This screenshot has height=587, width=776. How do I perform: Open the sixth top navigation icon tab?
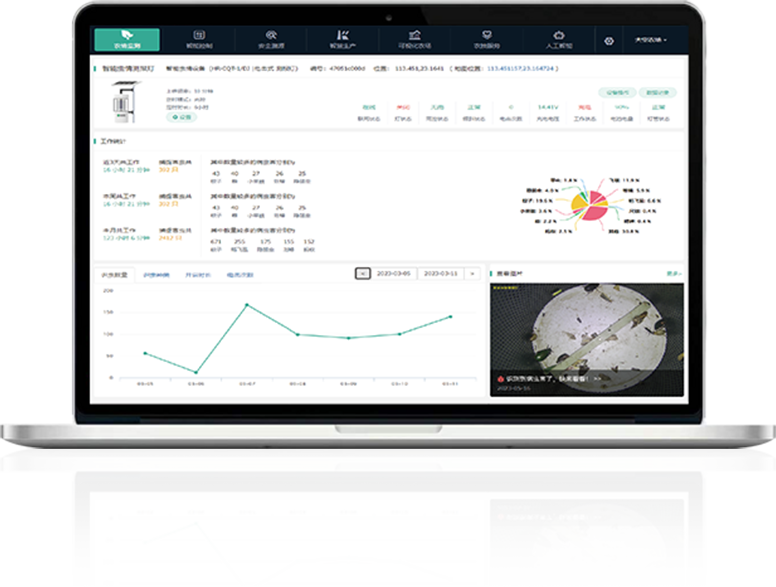486,40
